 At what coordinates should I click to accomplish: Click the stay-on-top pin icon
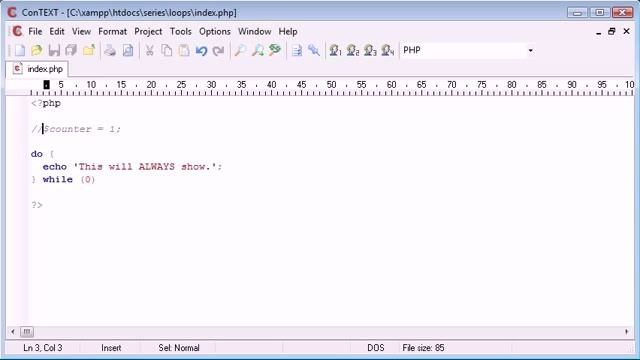click(x=314, y=51)
